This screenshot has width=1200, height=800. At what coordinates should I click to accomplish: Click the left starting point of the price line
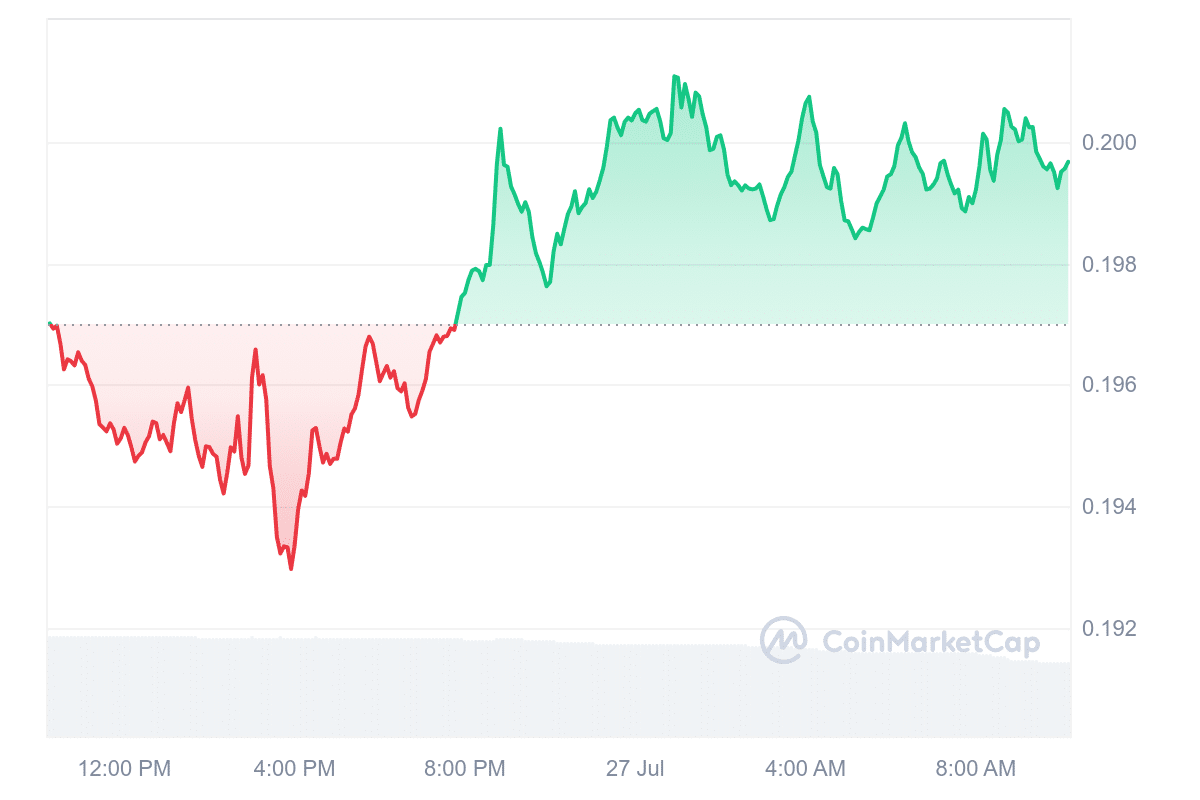click(x=49, y=323)
